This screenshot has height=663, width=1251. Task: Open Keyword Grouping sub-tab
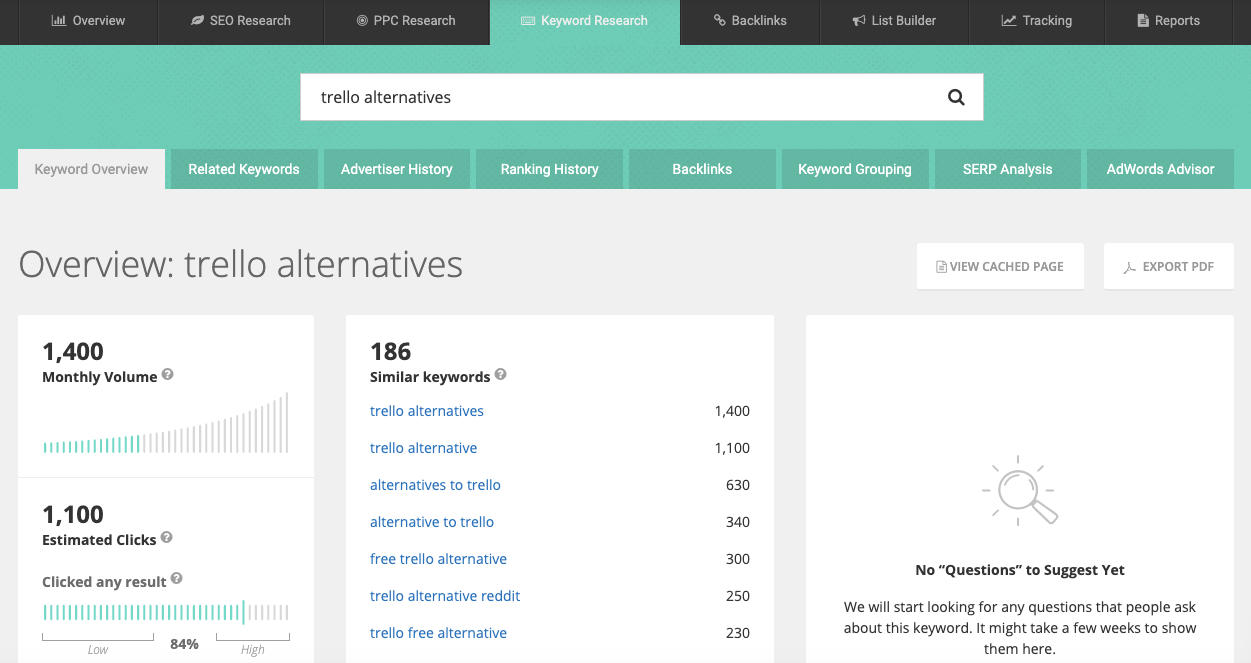coord(855,169)
